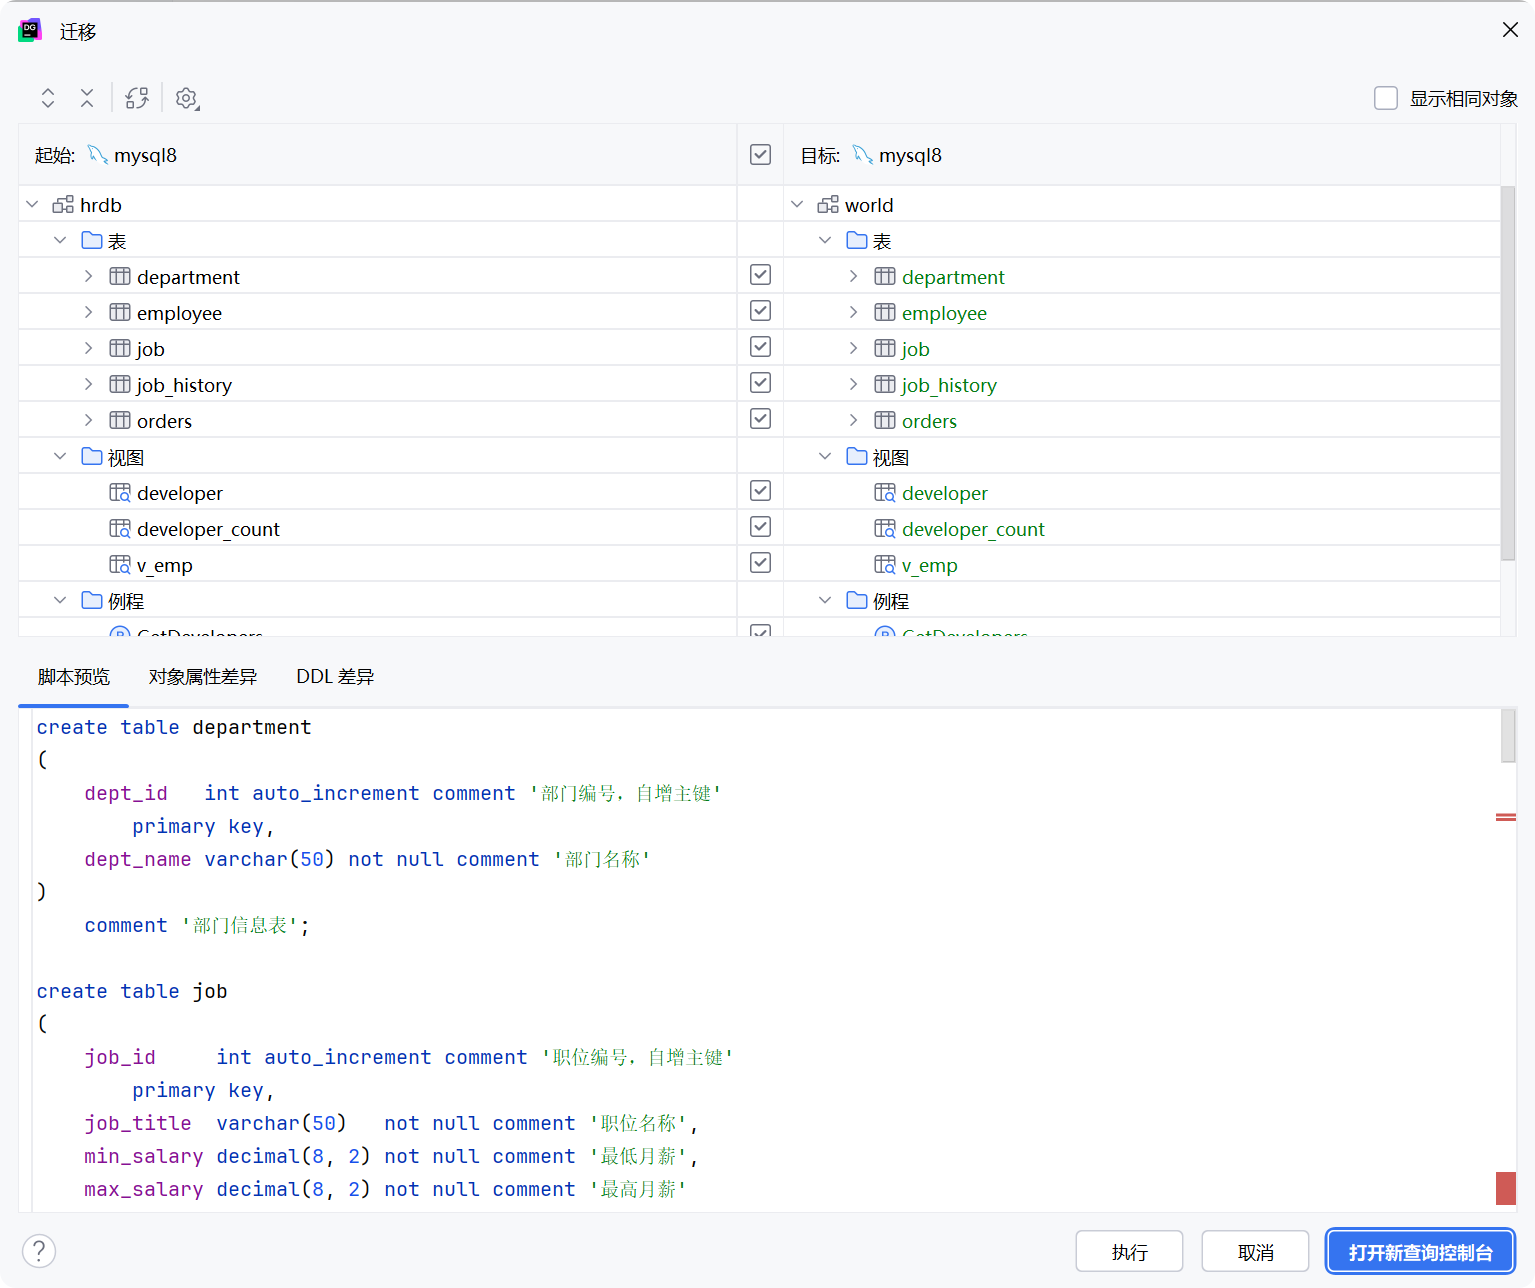Uncheck the developer_count row checkbox

[760, 527]
